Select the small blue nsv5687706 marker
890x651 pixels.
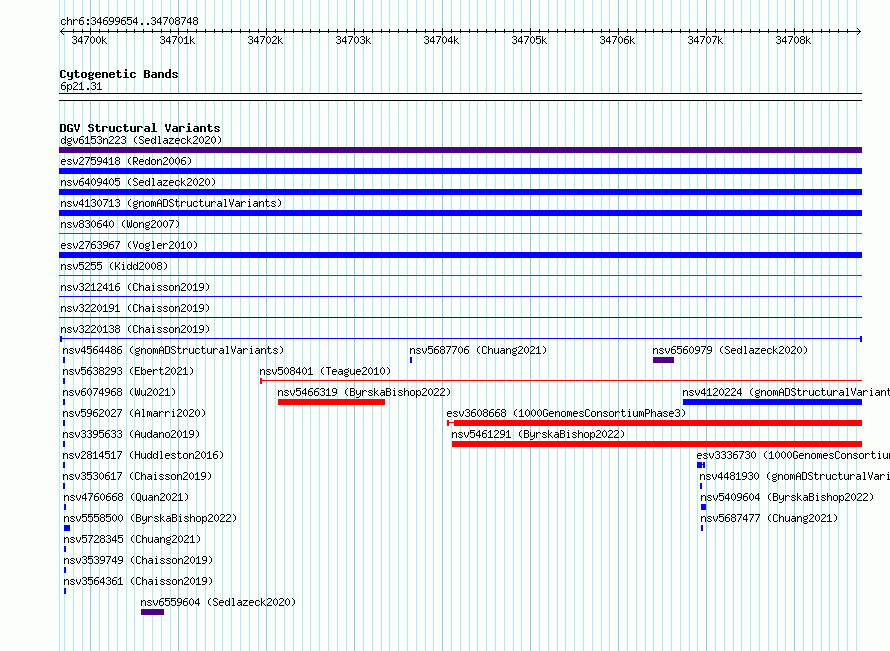pyautogui.click(x=411, y=360)
